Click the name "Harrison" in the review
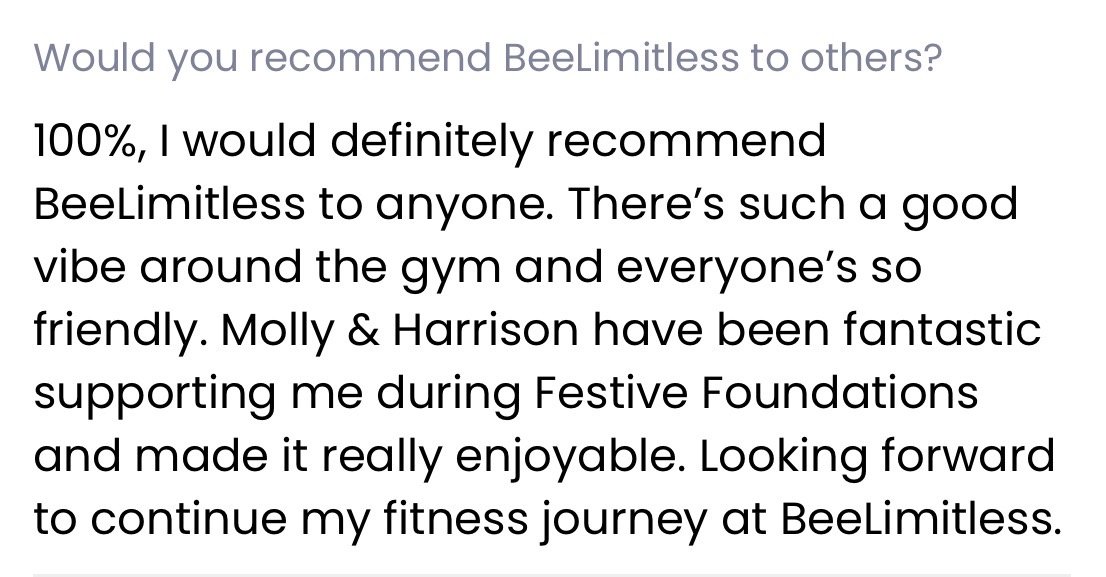Screen dimensions: 1106x577 point(485,330)
